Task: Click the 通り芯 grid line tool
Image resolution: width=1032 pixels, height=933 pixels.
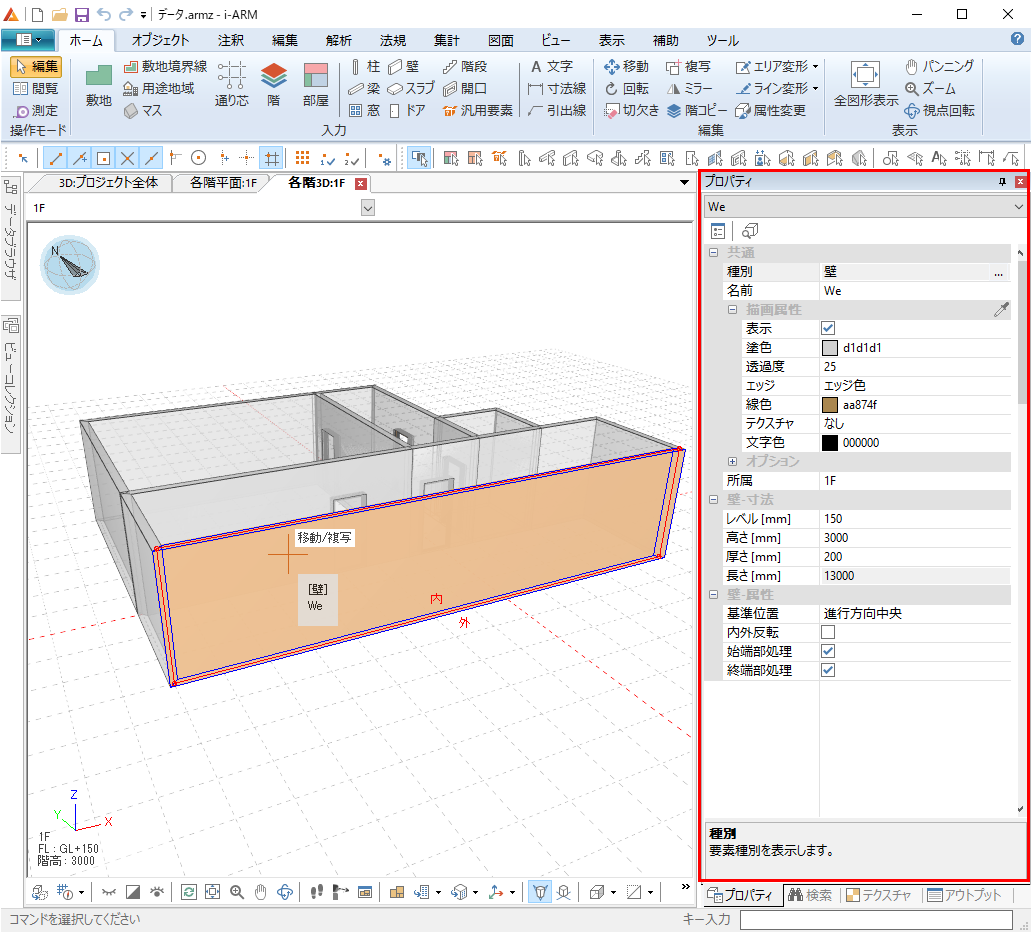Action: [232, 76]
